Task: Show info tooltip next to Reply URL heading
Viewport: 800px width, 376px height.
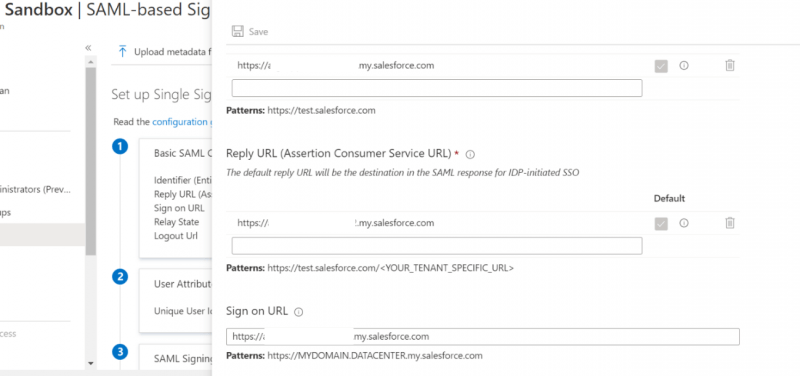Action: click(x=470, y=154)
